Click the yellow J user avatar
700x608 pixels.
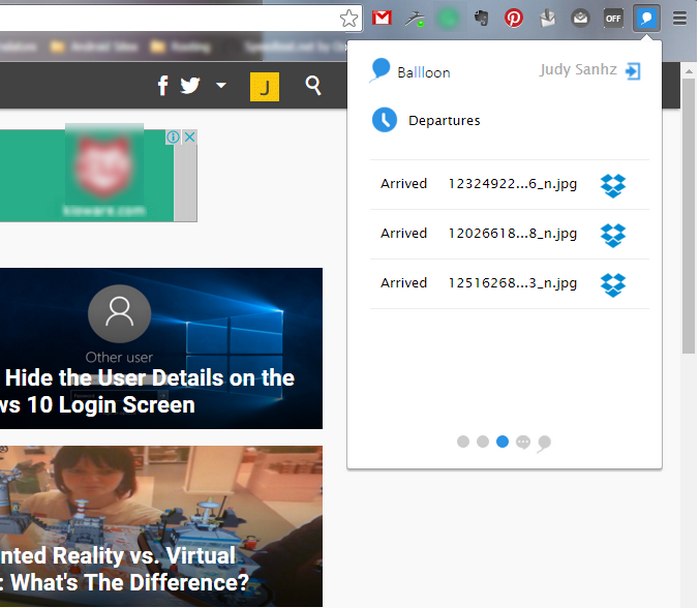pyautogui.click(x=264, y=87)
